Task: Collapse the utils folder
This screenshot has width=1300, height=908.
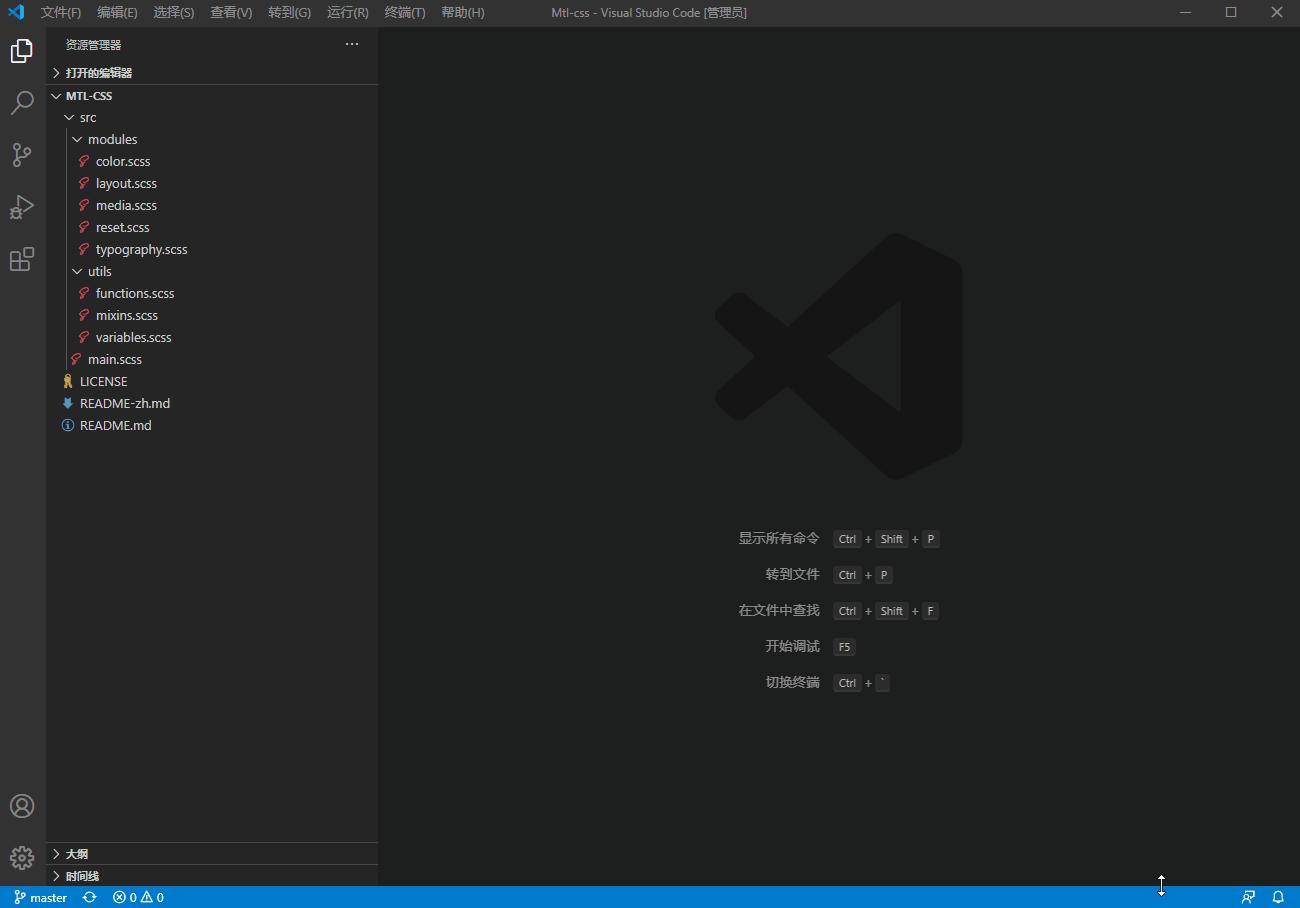Action: (212, 271)
